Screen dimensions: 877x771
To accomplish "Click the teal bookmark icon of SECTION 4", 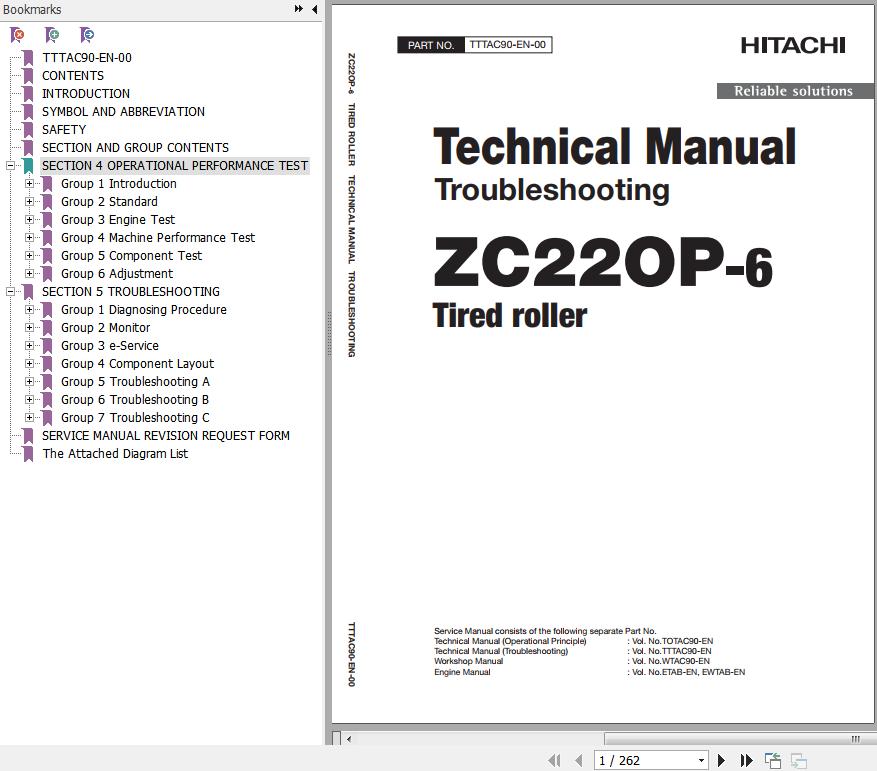I will click(x=28, y=166).
